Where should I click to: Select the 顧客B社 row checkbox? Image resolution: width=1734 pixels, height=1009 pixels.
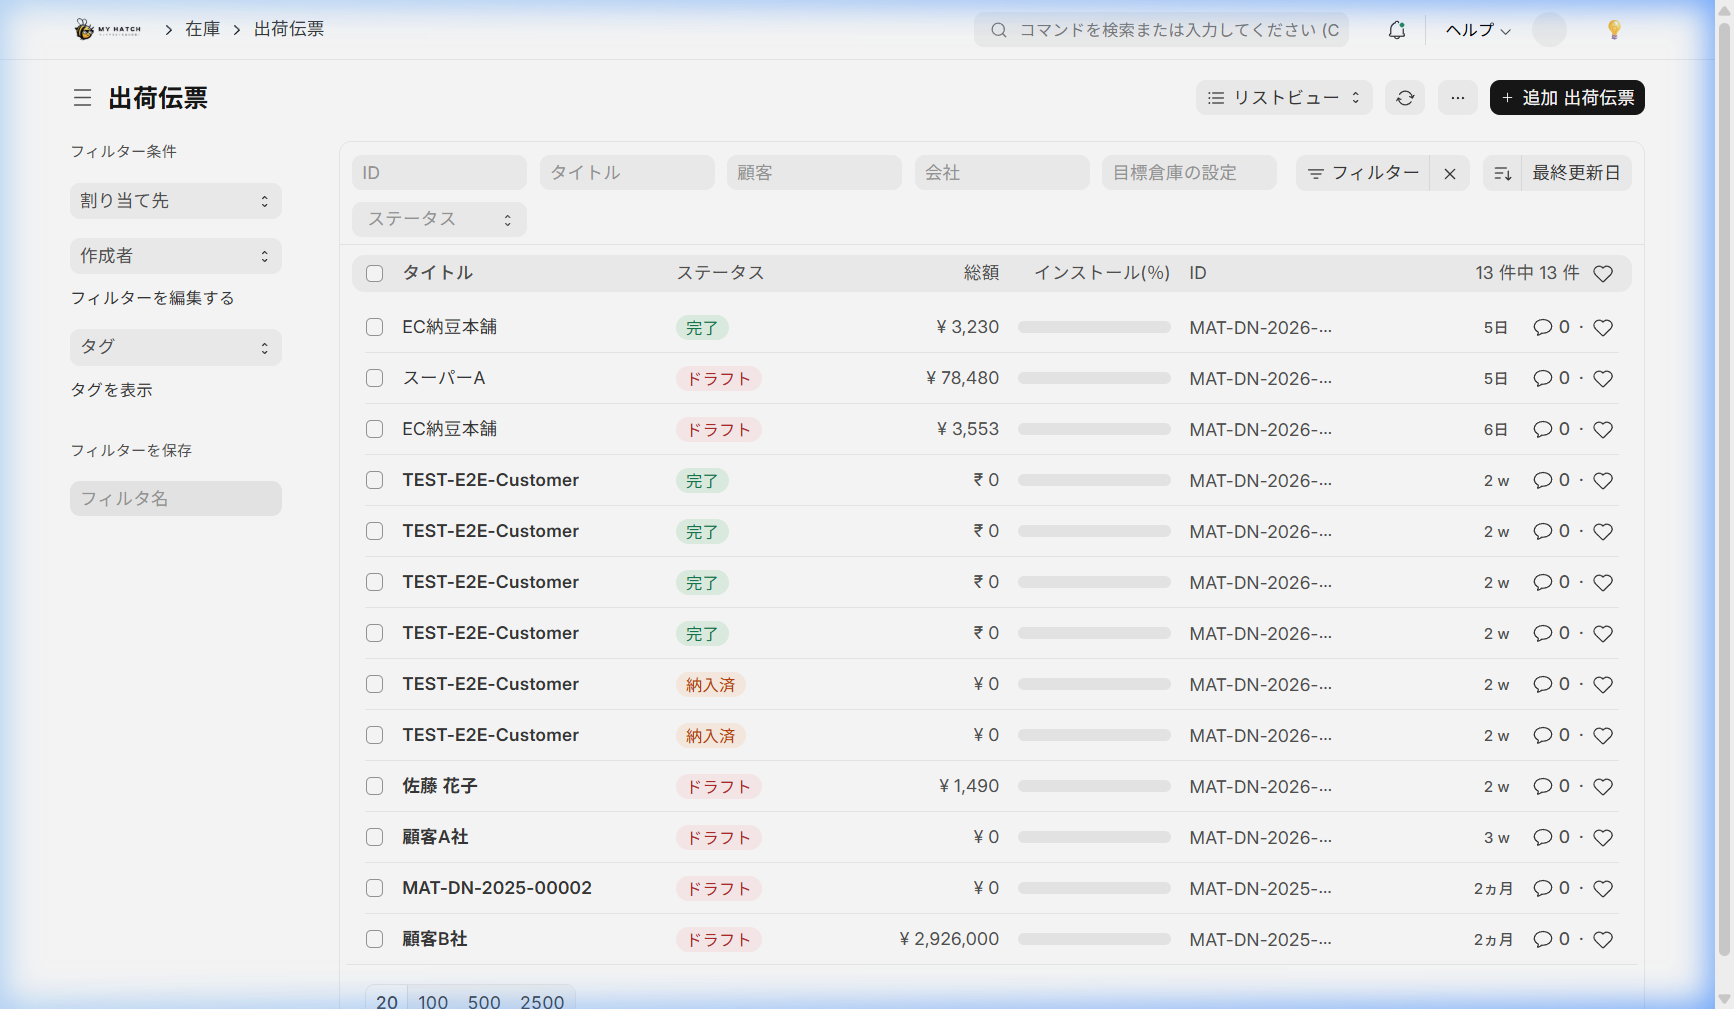(375, 939)
